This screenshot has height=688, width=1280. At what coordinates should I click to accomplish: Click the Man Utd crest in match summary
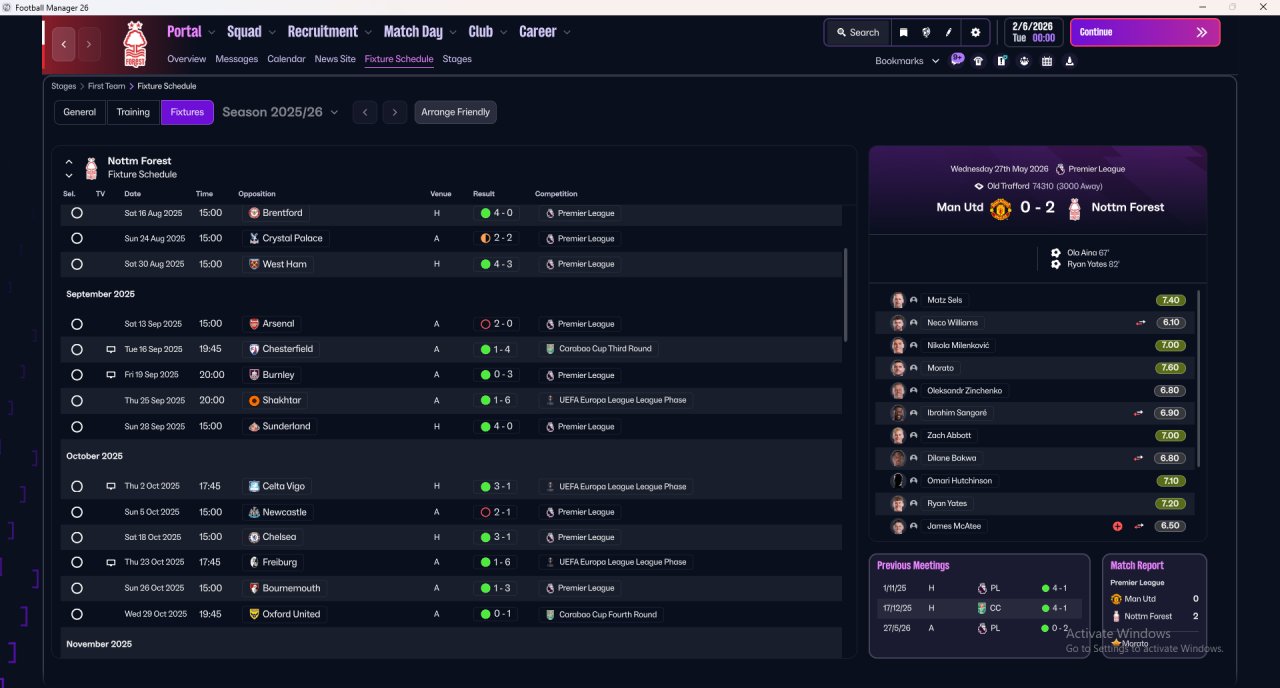coord(1001,208)
